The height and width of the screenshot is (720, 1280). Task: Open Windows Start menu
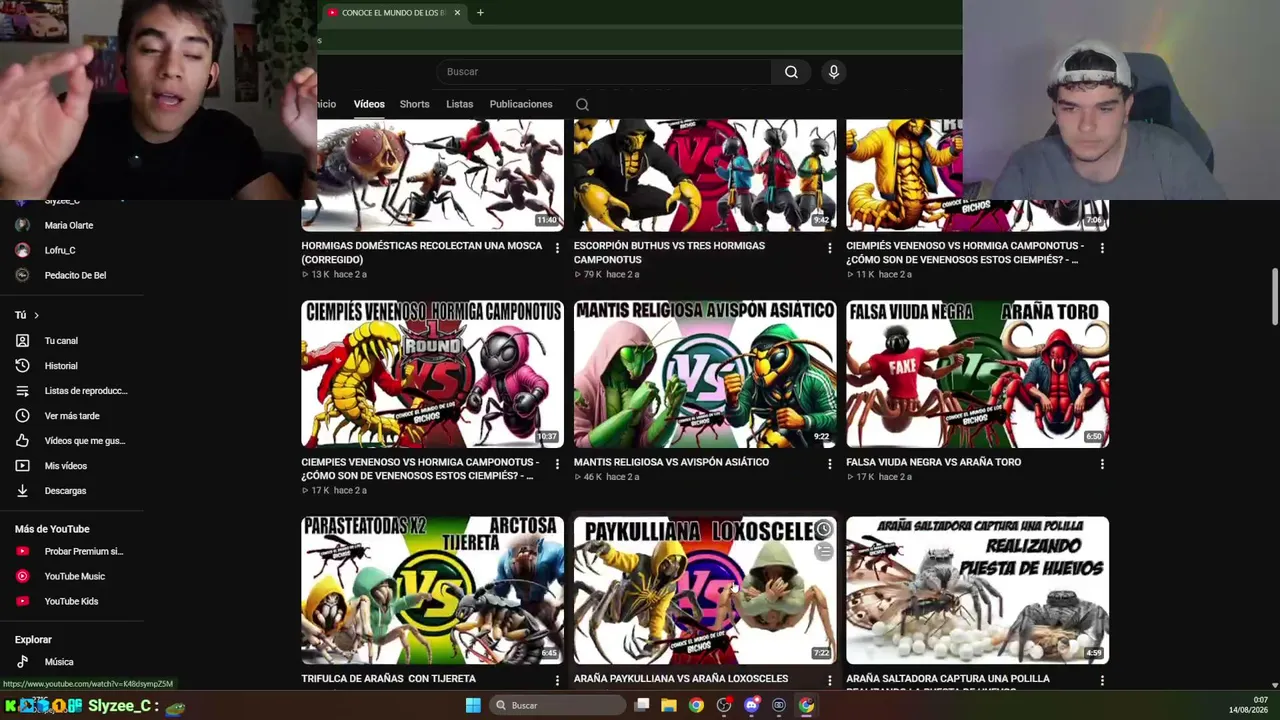pyautogui.click(x=473, y=705)
